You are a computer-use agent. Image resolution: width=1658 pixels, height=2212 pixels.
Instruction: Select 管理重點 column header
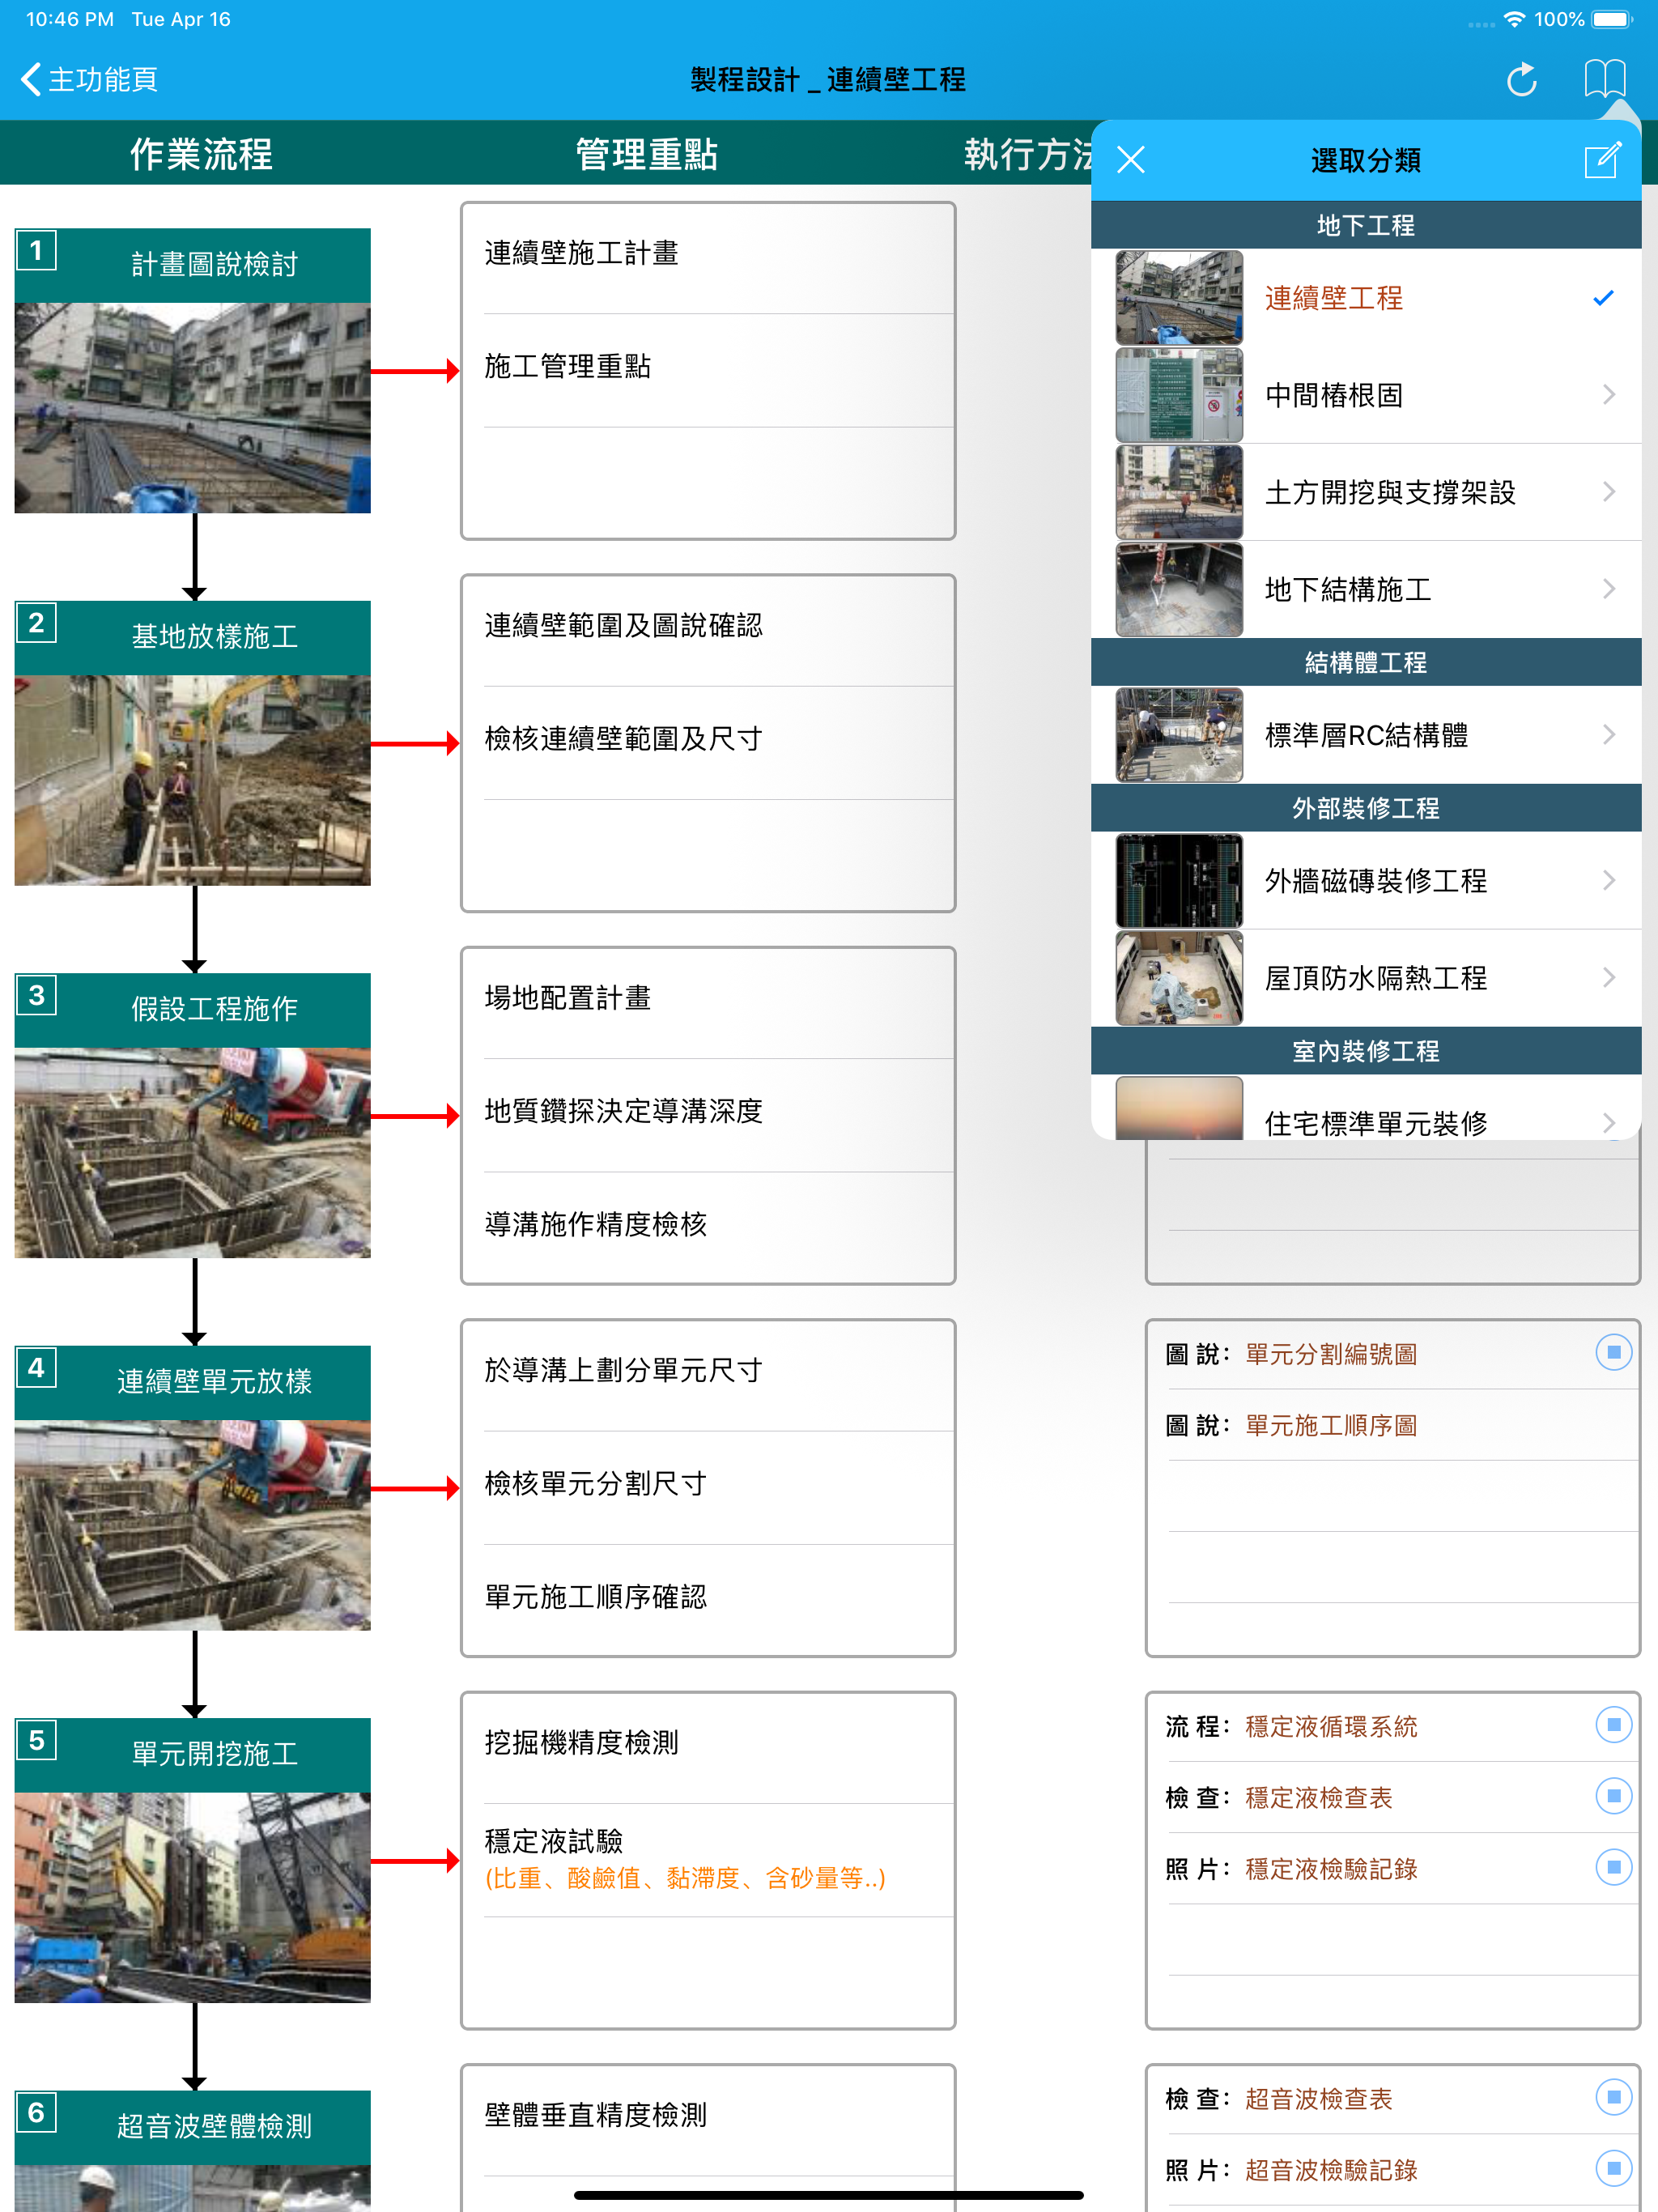pos(646,154)
